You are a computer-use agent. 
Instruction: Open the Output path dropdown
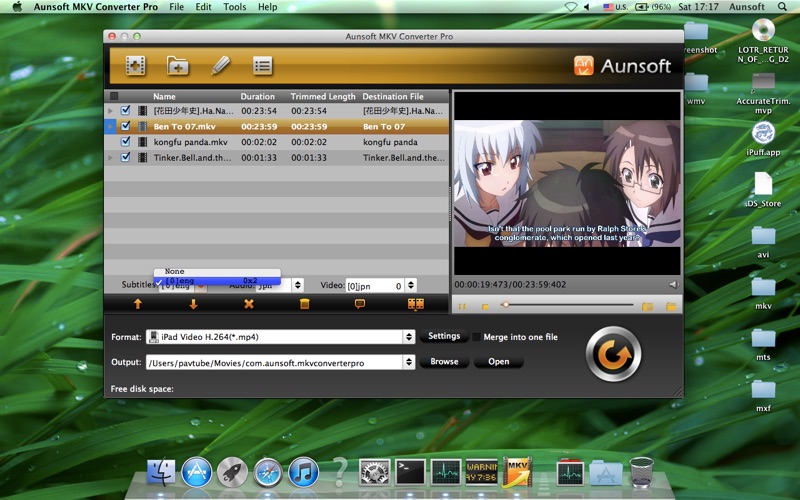pos(281,362)
